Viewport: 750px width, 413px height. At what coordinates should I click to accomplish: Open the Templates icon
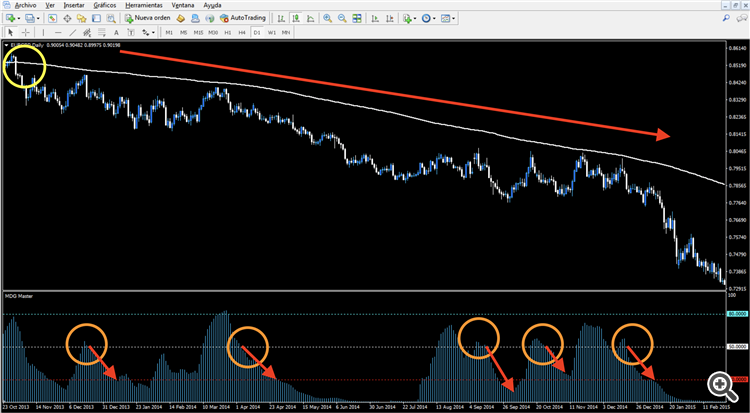[x=445, y=18]
